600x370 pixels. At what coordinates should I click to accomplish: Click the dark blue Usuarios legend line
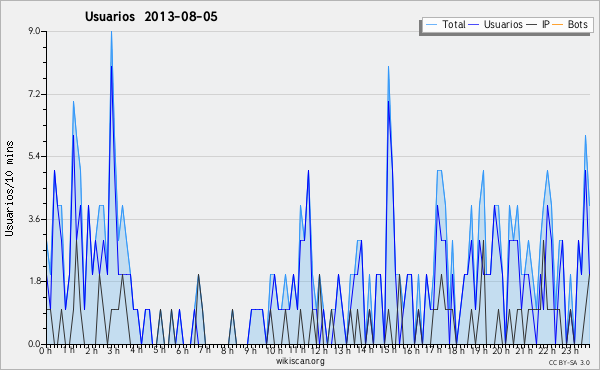[474, 25]
